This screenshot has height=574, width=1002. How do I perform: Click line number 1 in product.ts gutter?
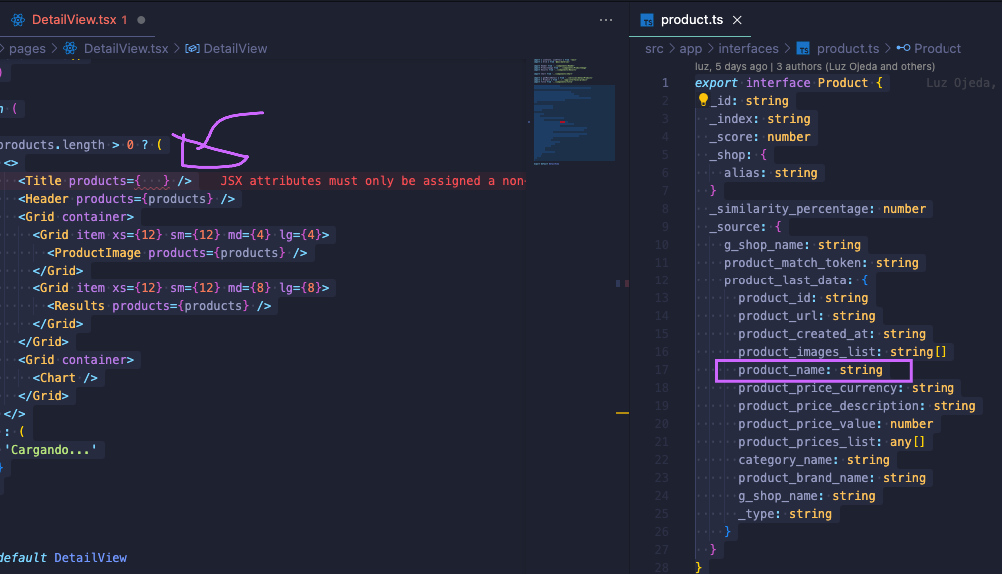pos(665,82)
